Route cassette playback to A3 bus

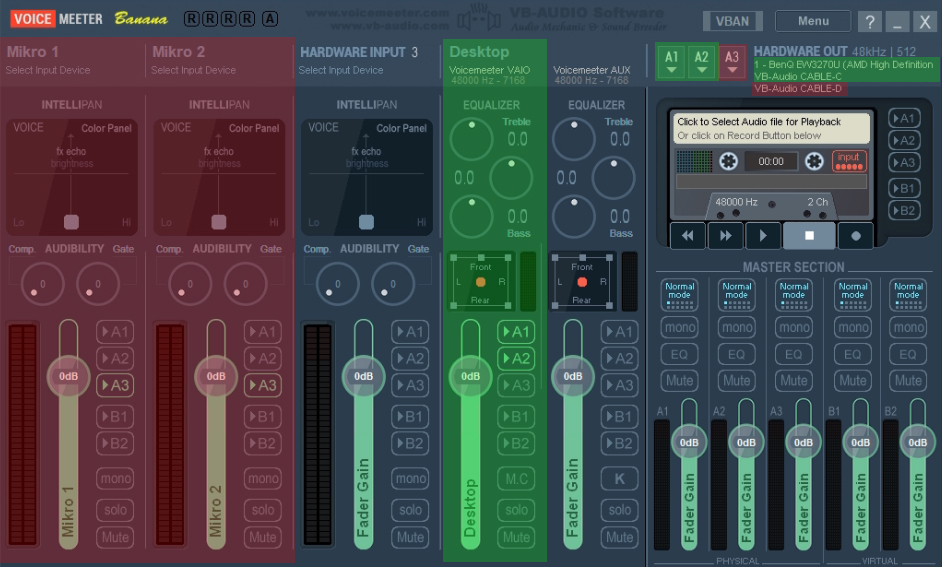(904, 163)
